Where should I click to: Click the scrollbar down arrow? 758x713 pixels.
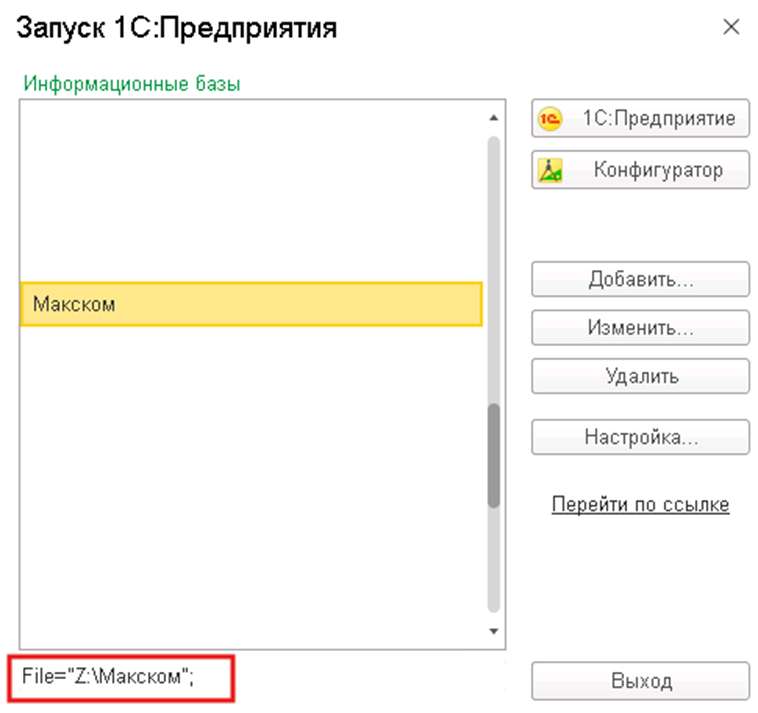pos(494,631)
